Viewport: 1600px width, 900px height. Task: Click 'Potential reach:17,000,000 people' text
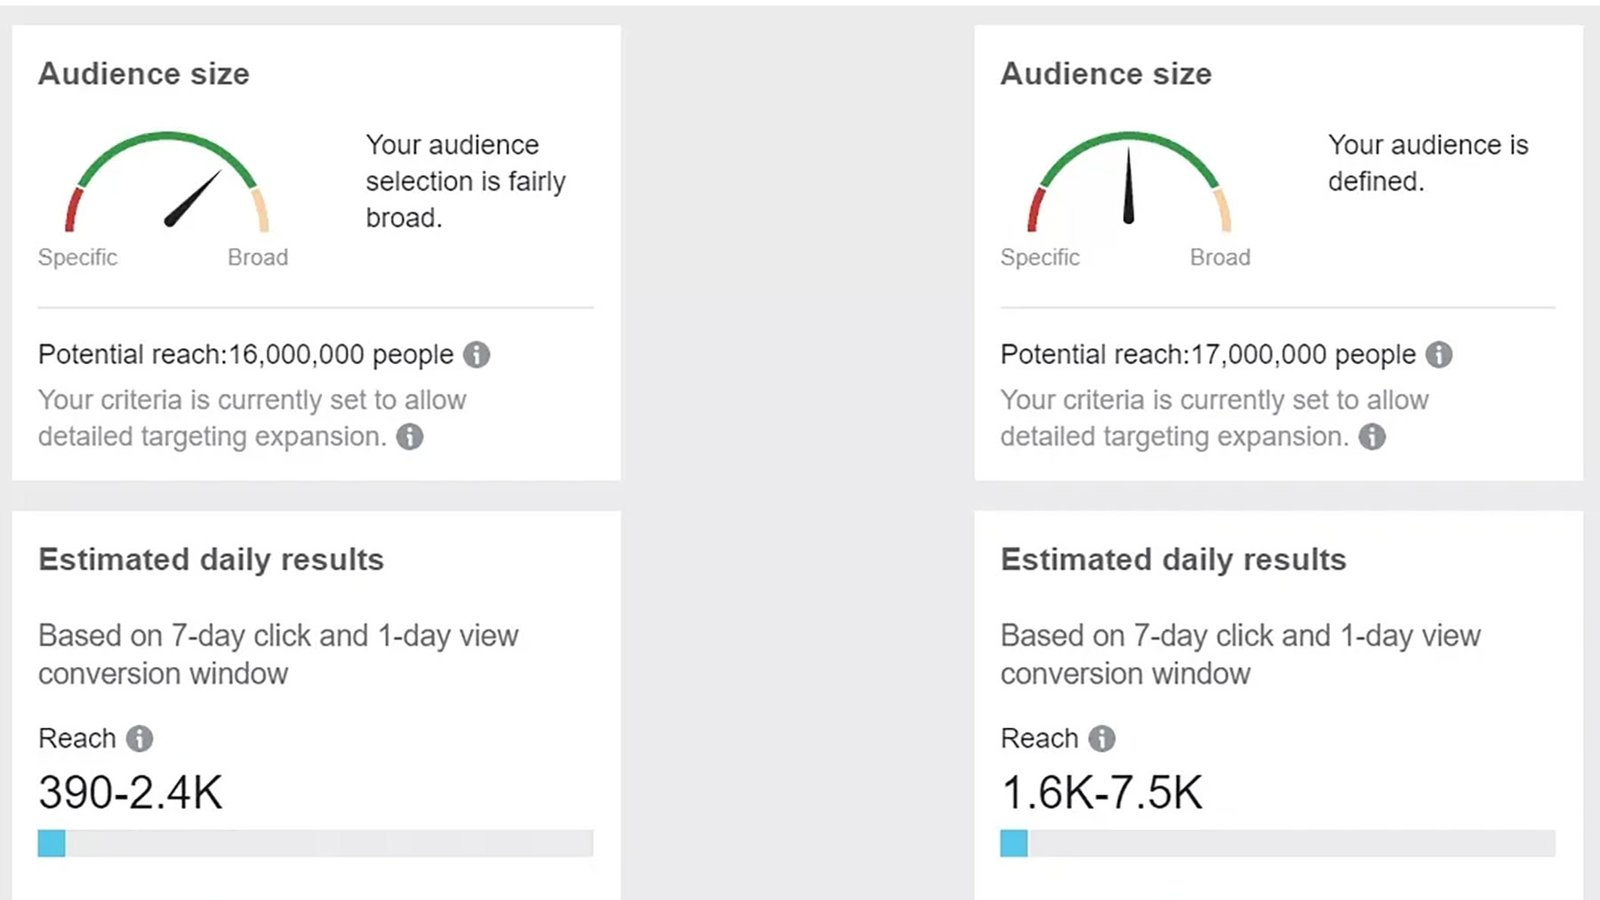coord(1208,355)
